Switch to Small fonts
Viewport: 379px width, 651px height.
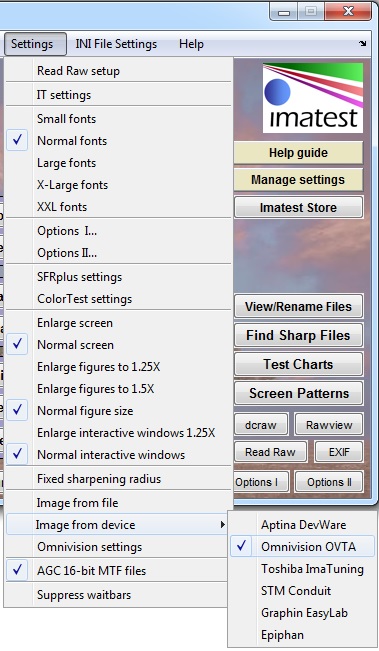[118, 119]
